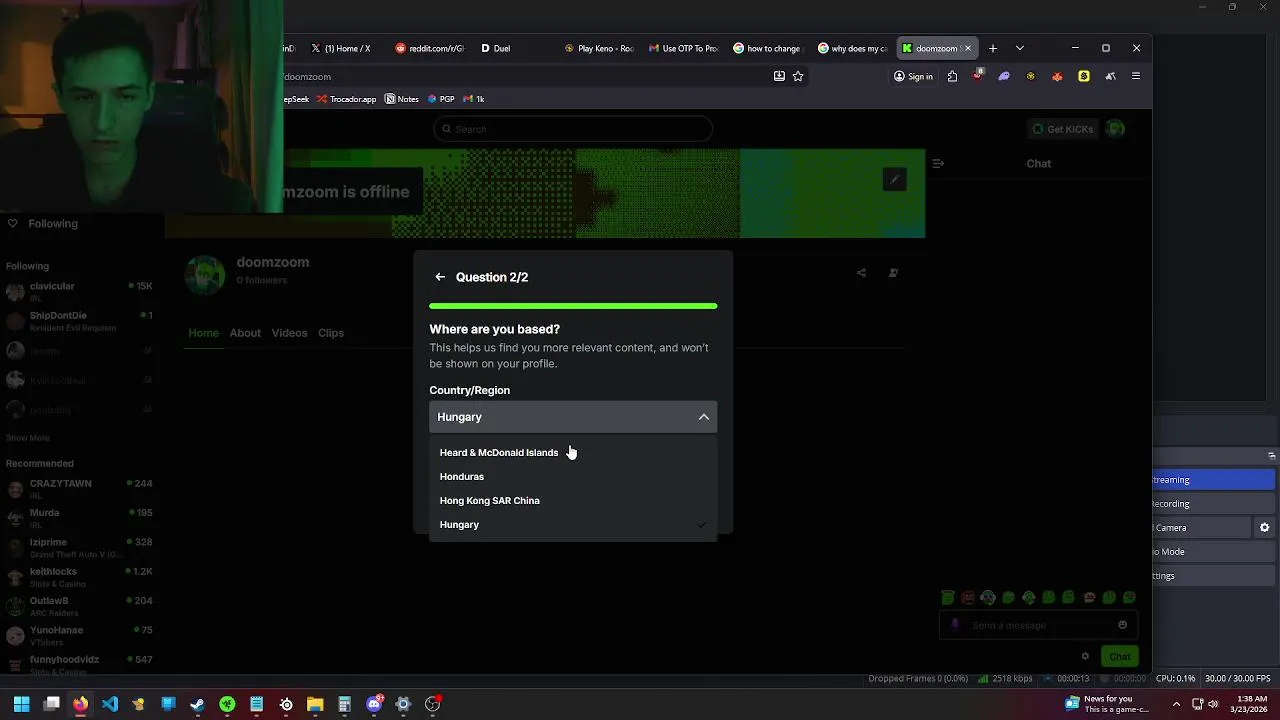Open YunoHanae recommended channel

point(80,635)
